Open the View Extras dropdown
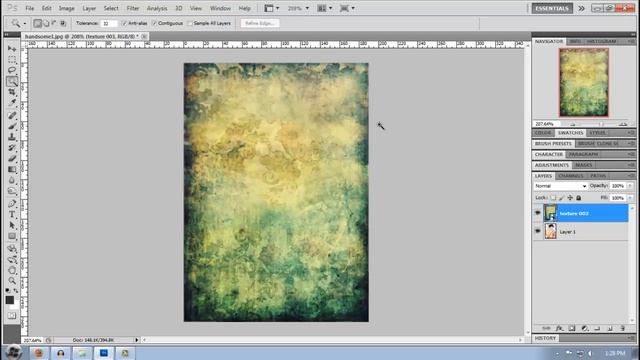 click(x=272, y=8)
